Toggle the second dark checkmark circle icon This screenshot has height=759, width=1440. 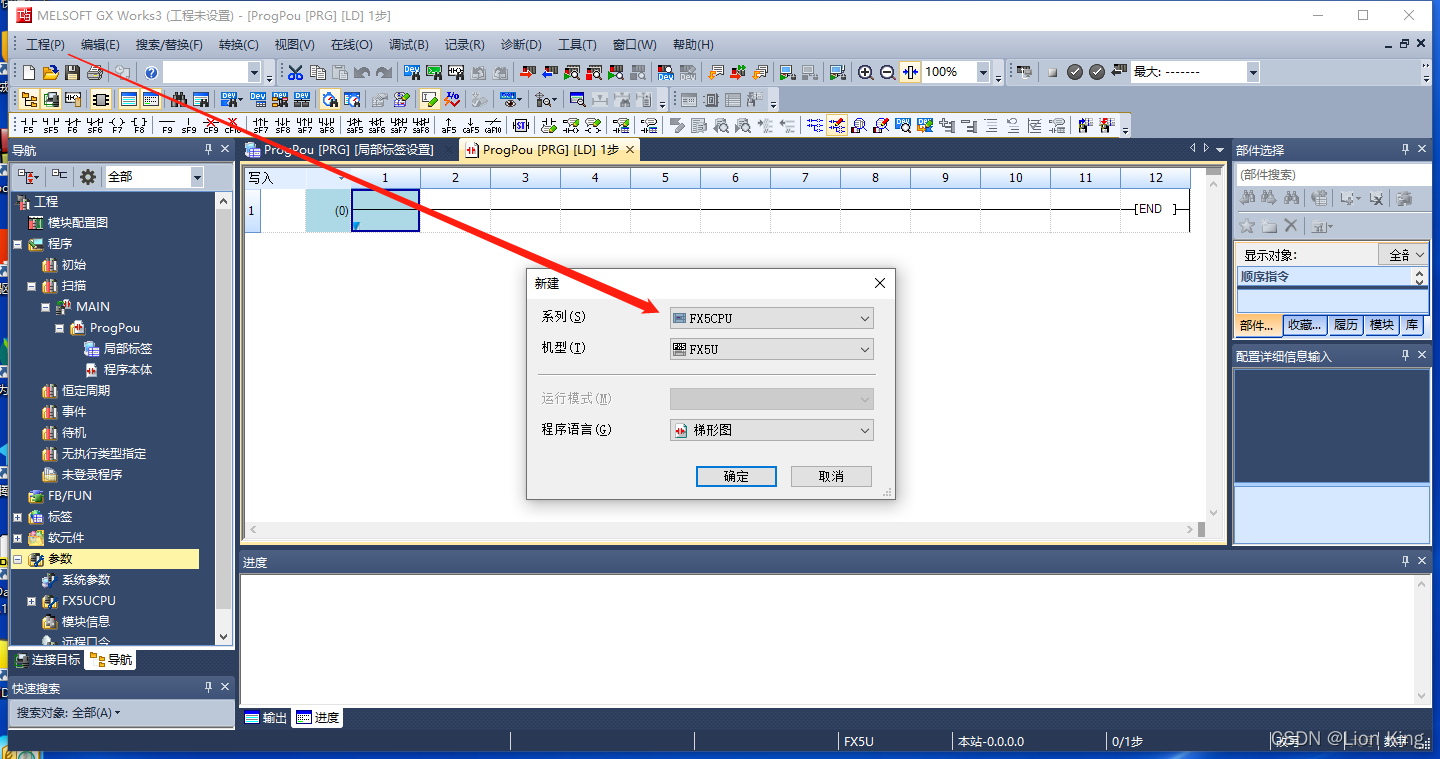1097,72
